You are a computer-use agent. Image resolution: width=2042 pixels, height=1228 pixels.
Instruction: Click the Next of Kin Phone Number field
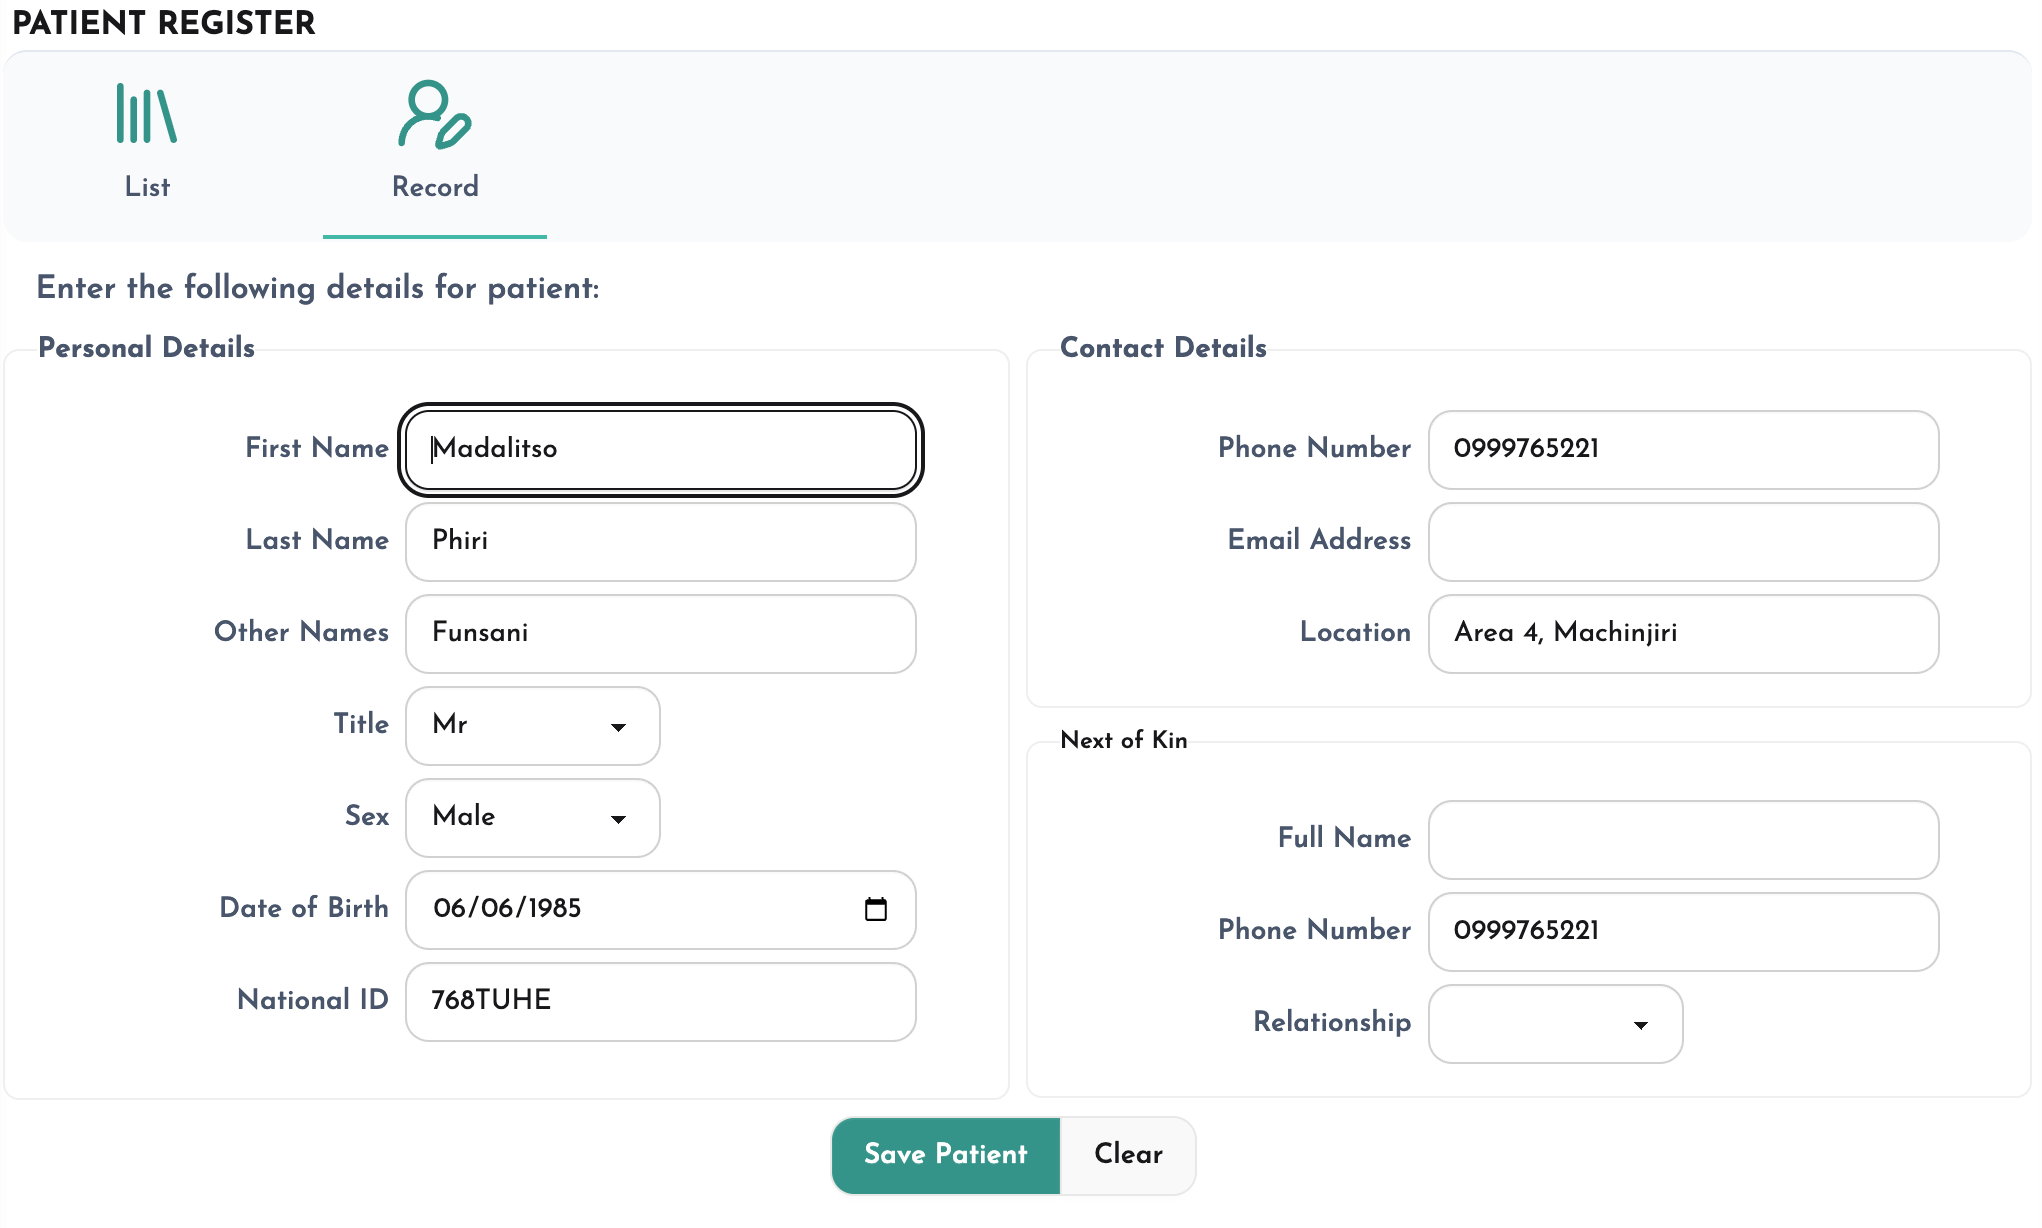tap(1684, 932)
